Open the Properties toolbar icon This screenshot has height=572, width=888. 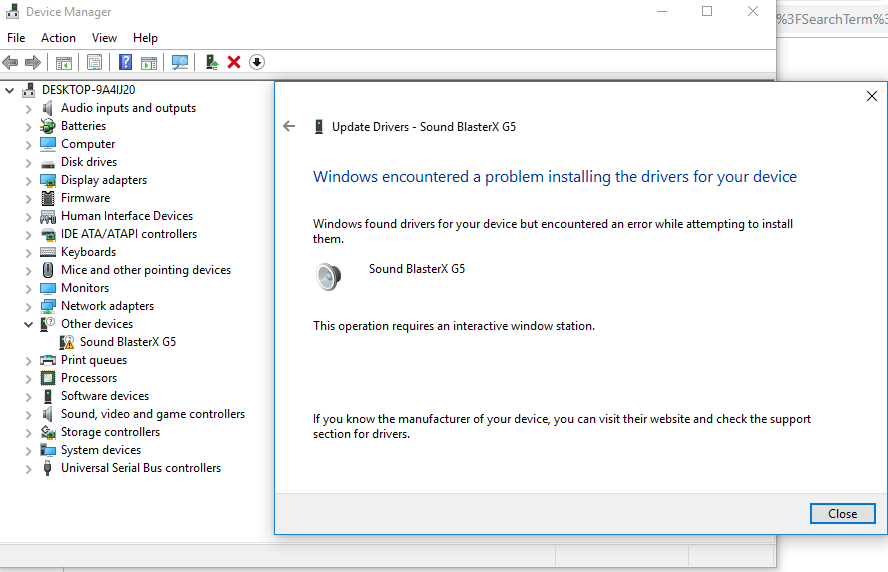94,62
